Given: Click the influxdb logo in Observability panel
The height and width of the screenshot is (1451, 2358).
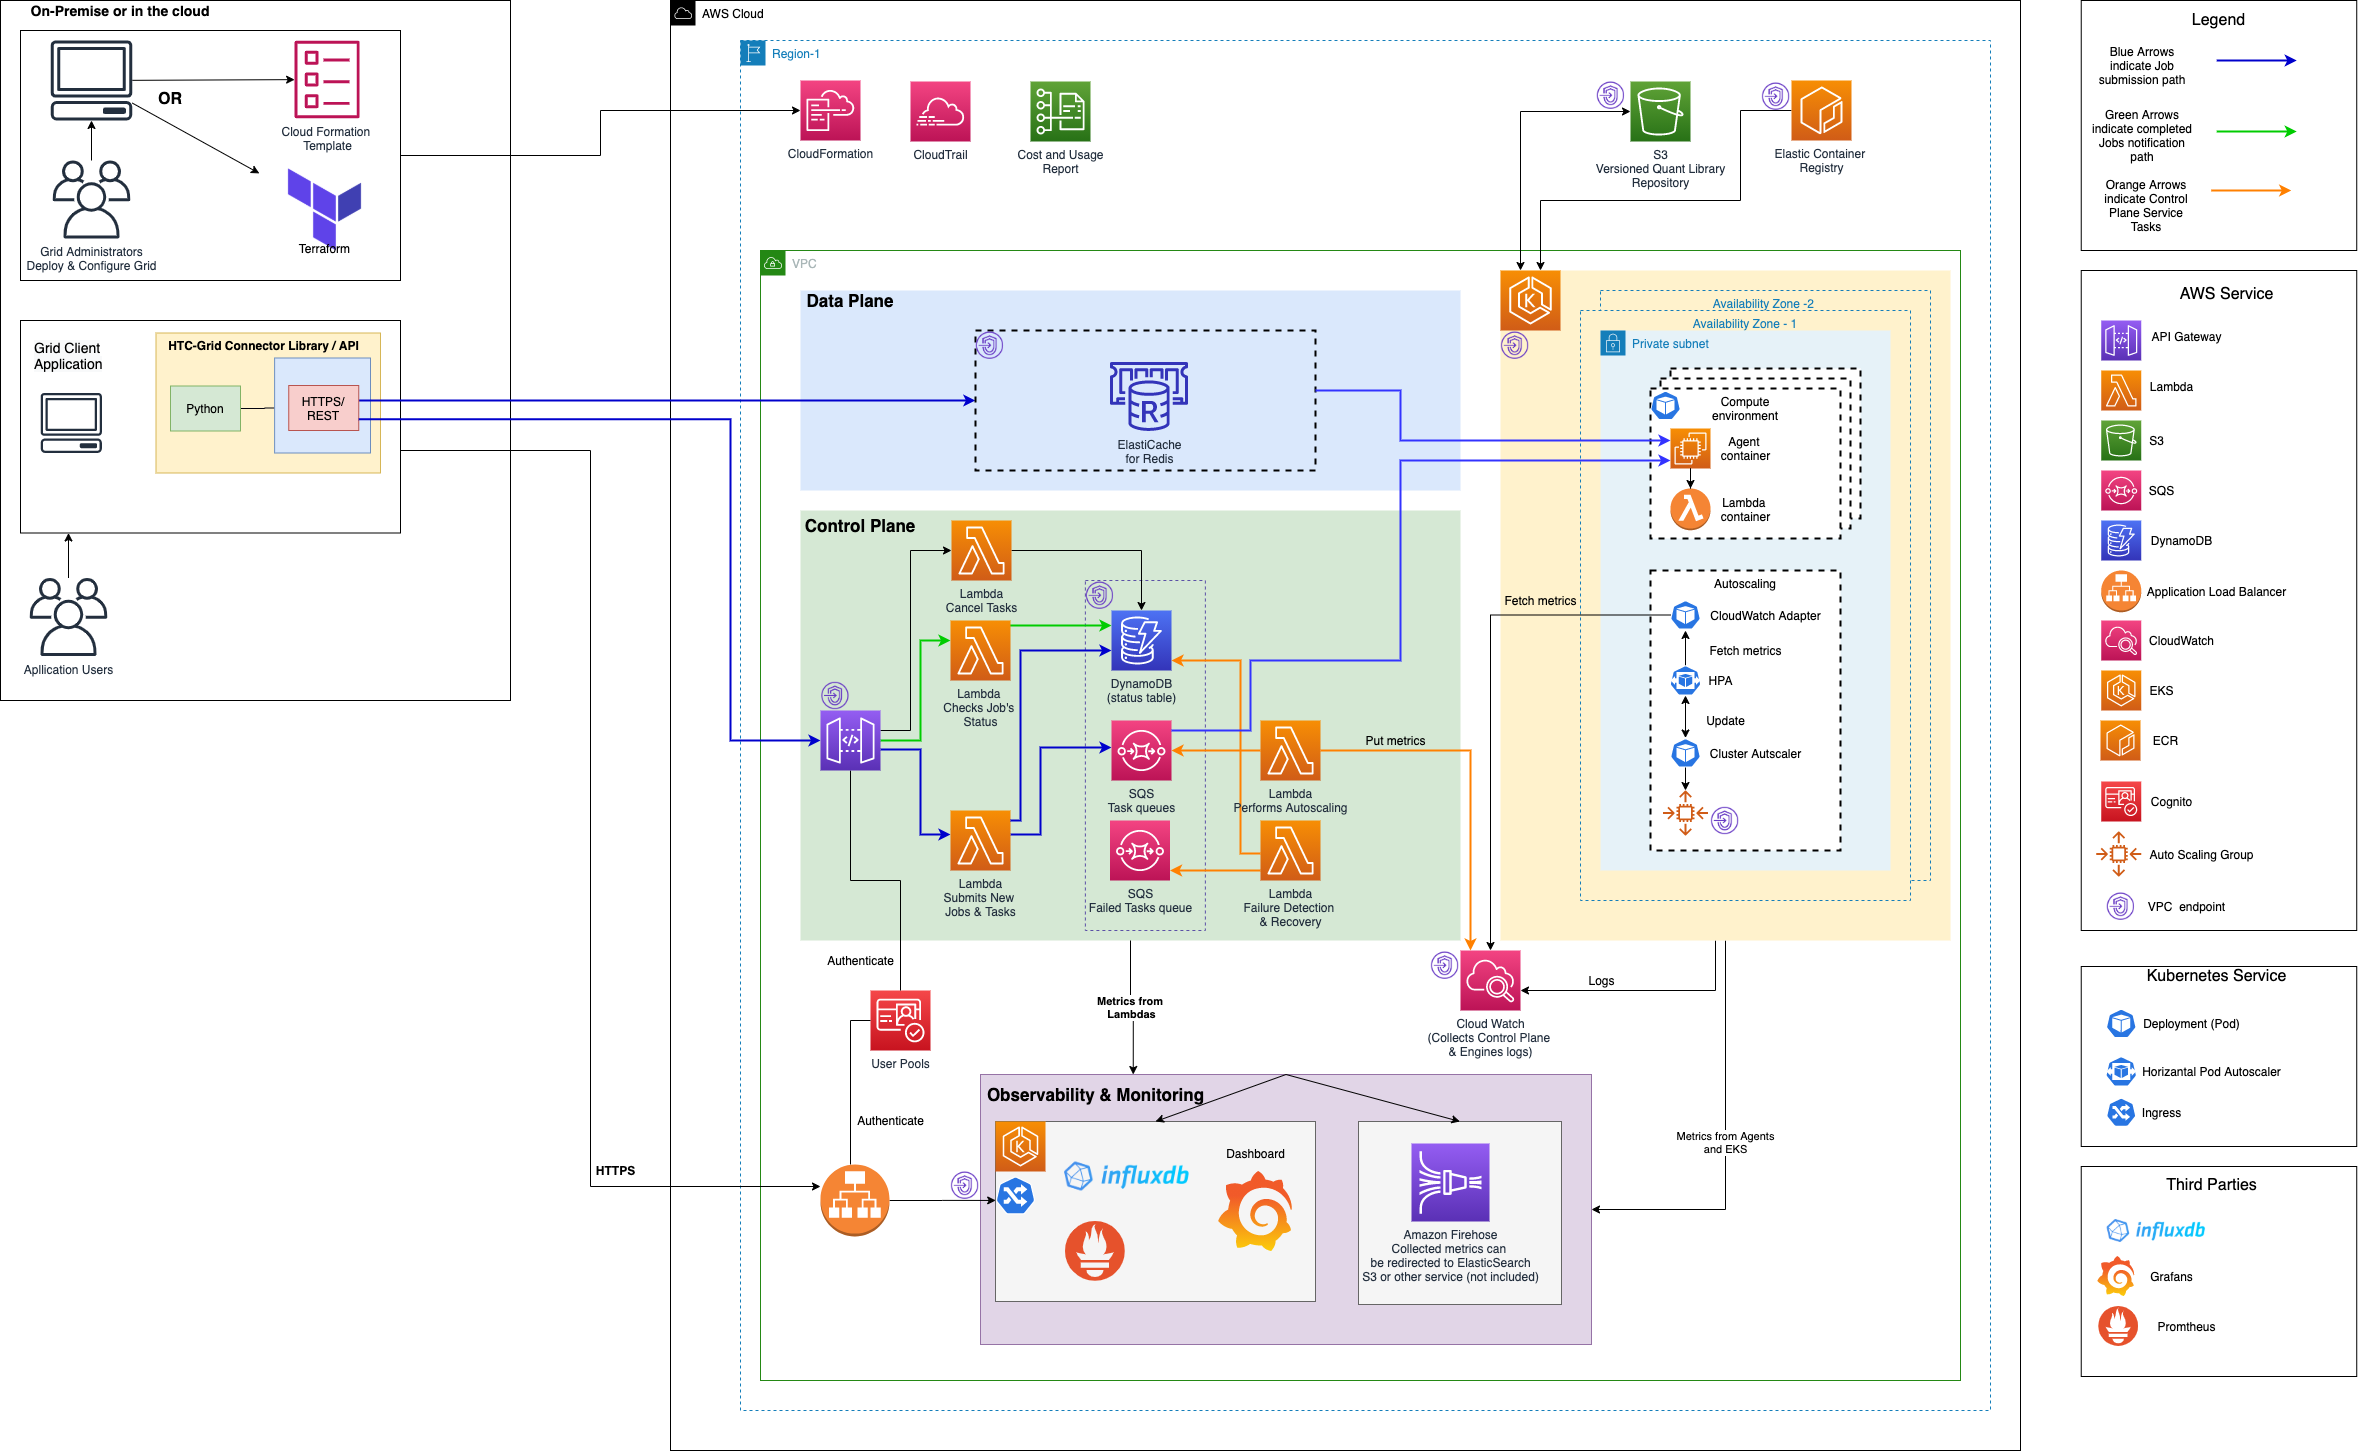Looking at the screenshot, I should click(1128, 1175).
